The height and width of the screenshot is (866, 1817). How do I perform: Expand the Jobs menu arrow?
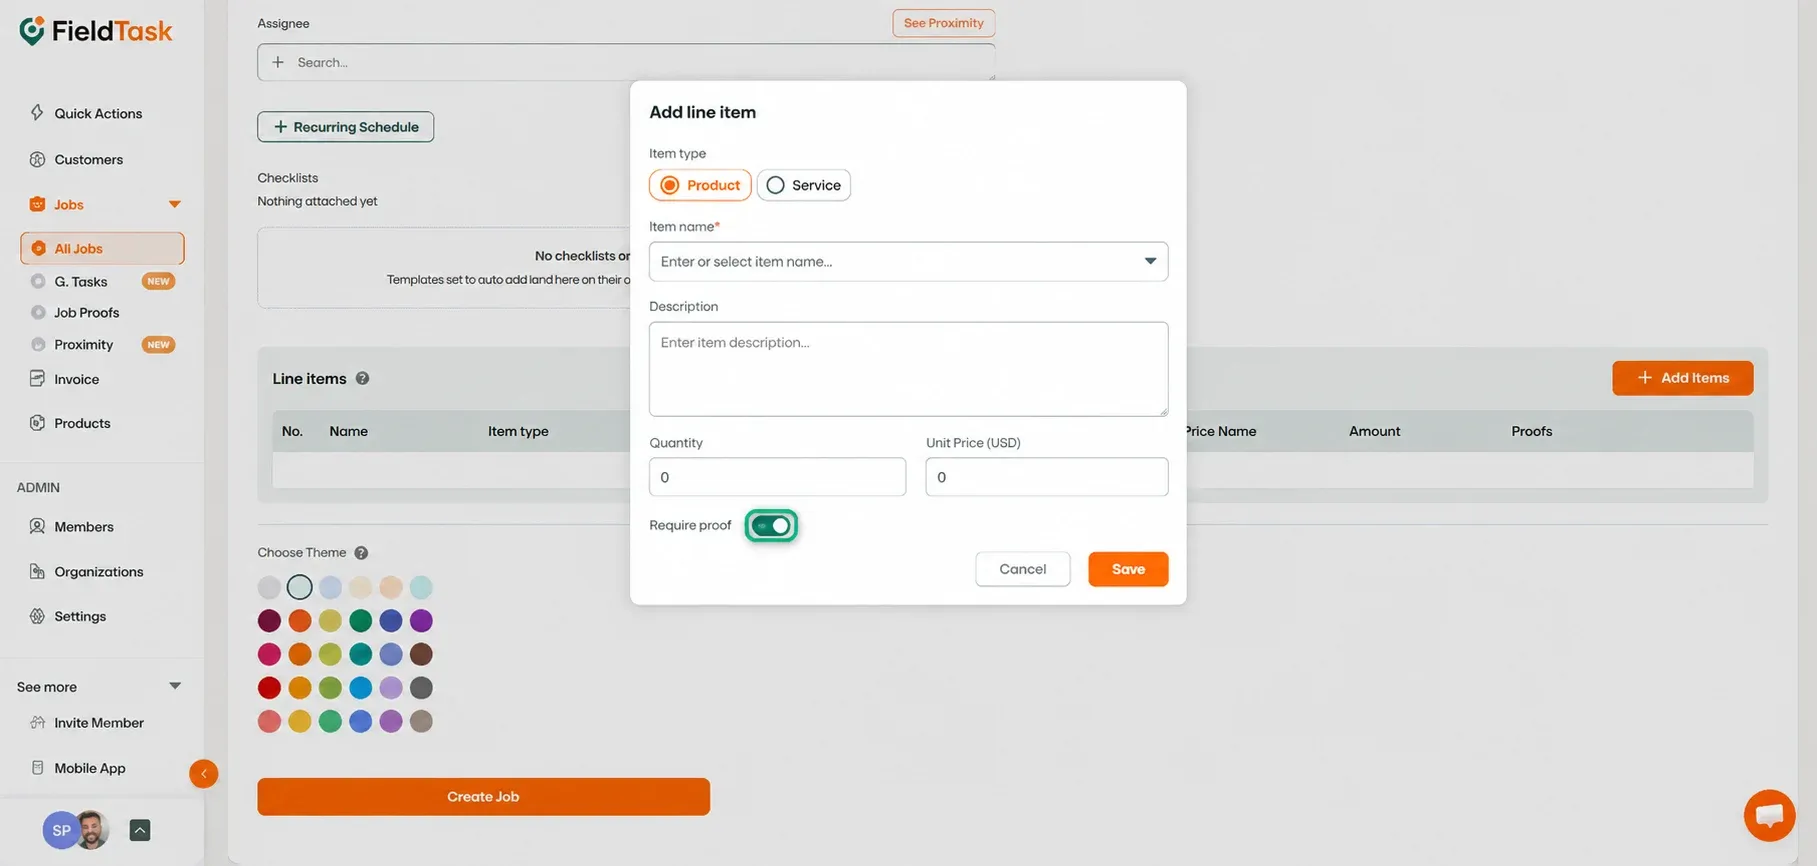(175, 204)
